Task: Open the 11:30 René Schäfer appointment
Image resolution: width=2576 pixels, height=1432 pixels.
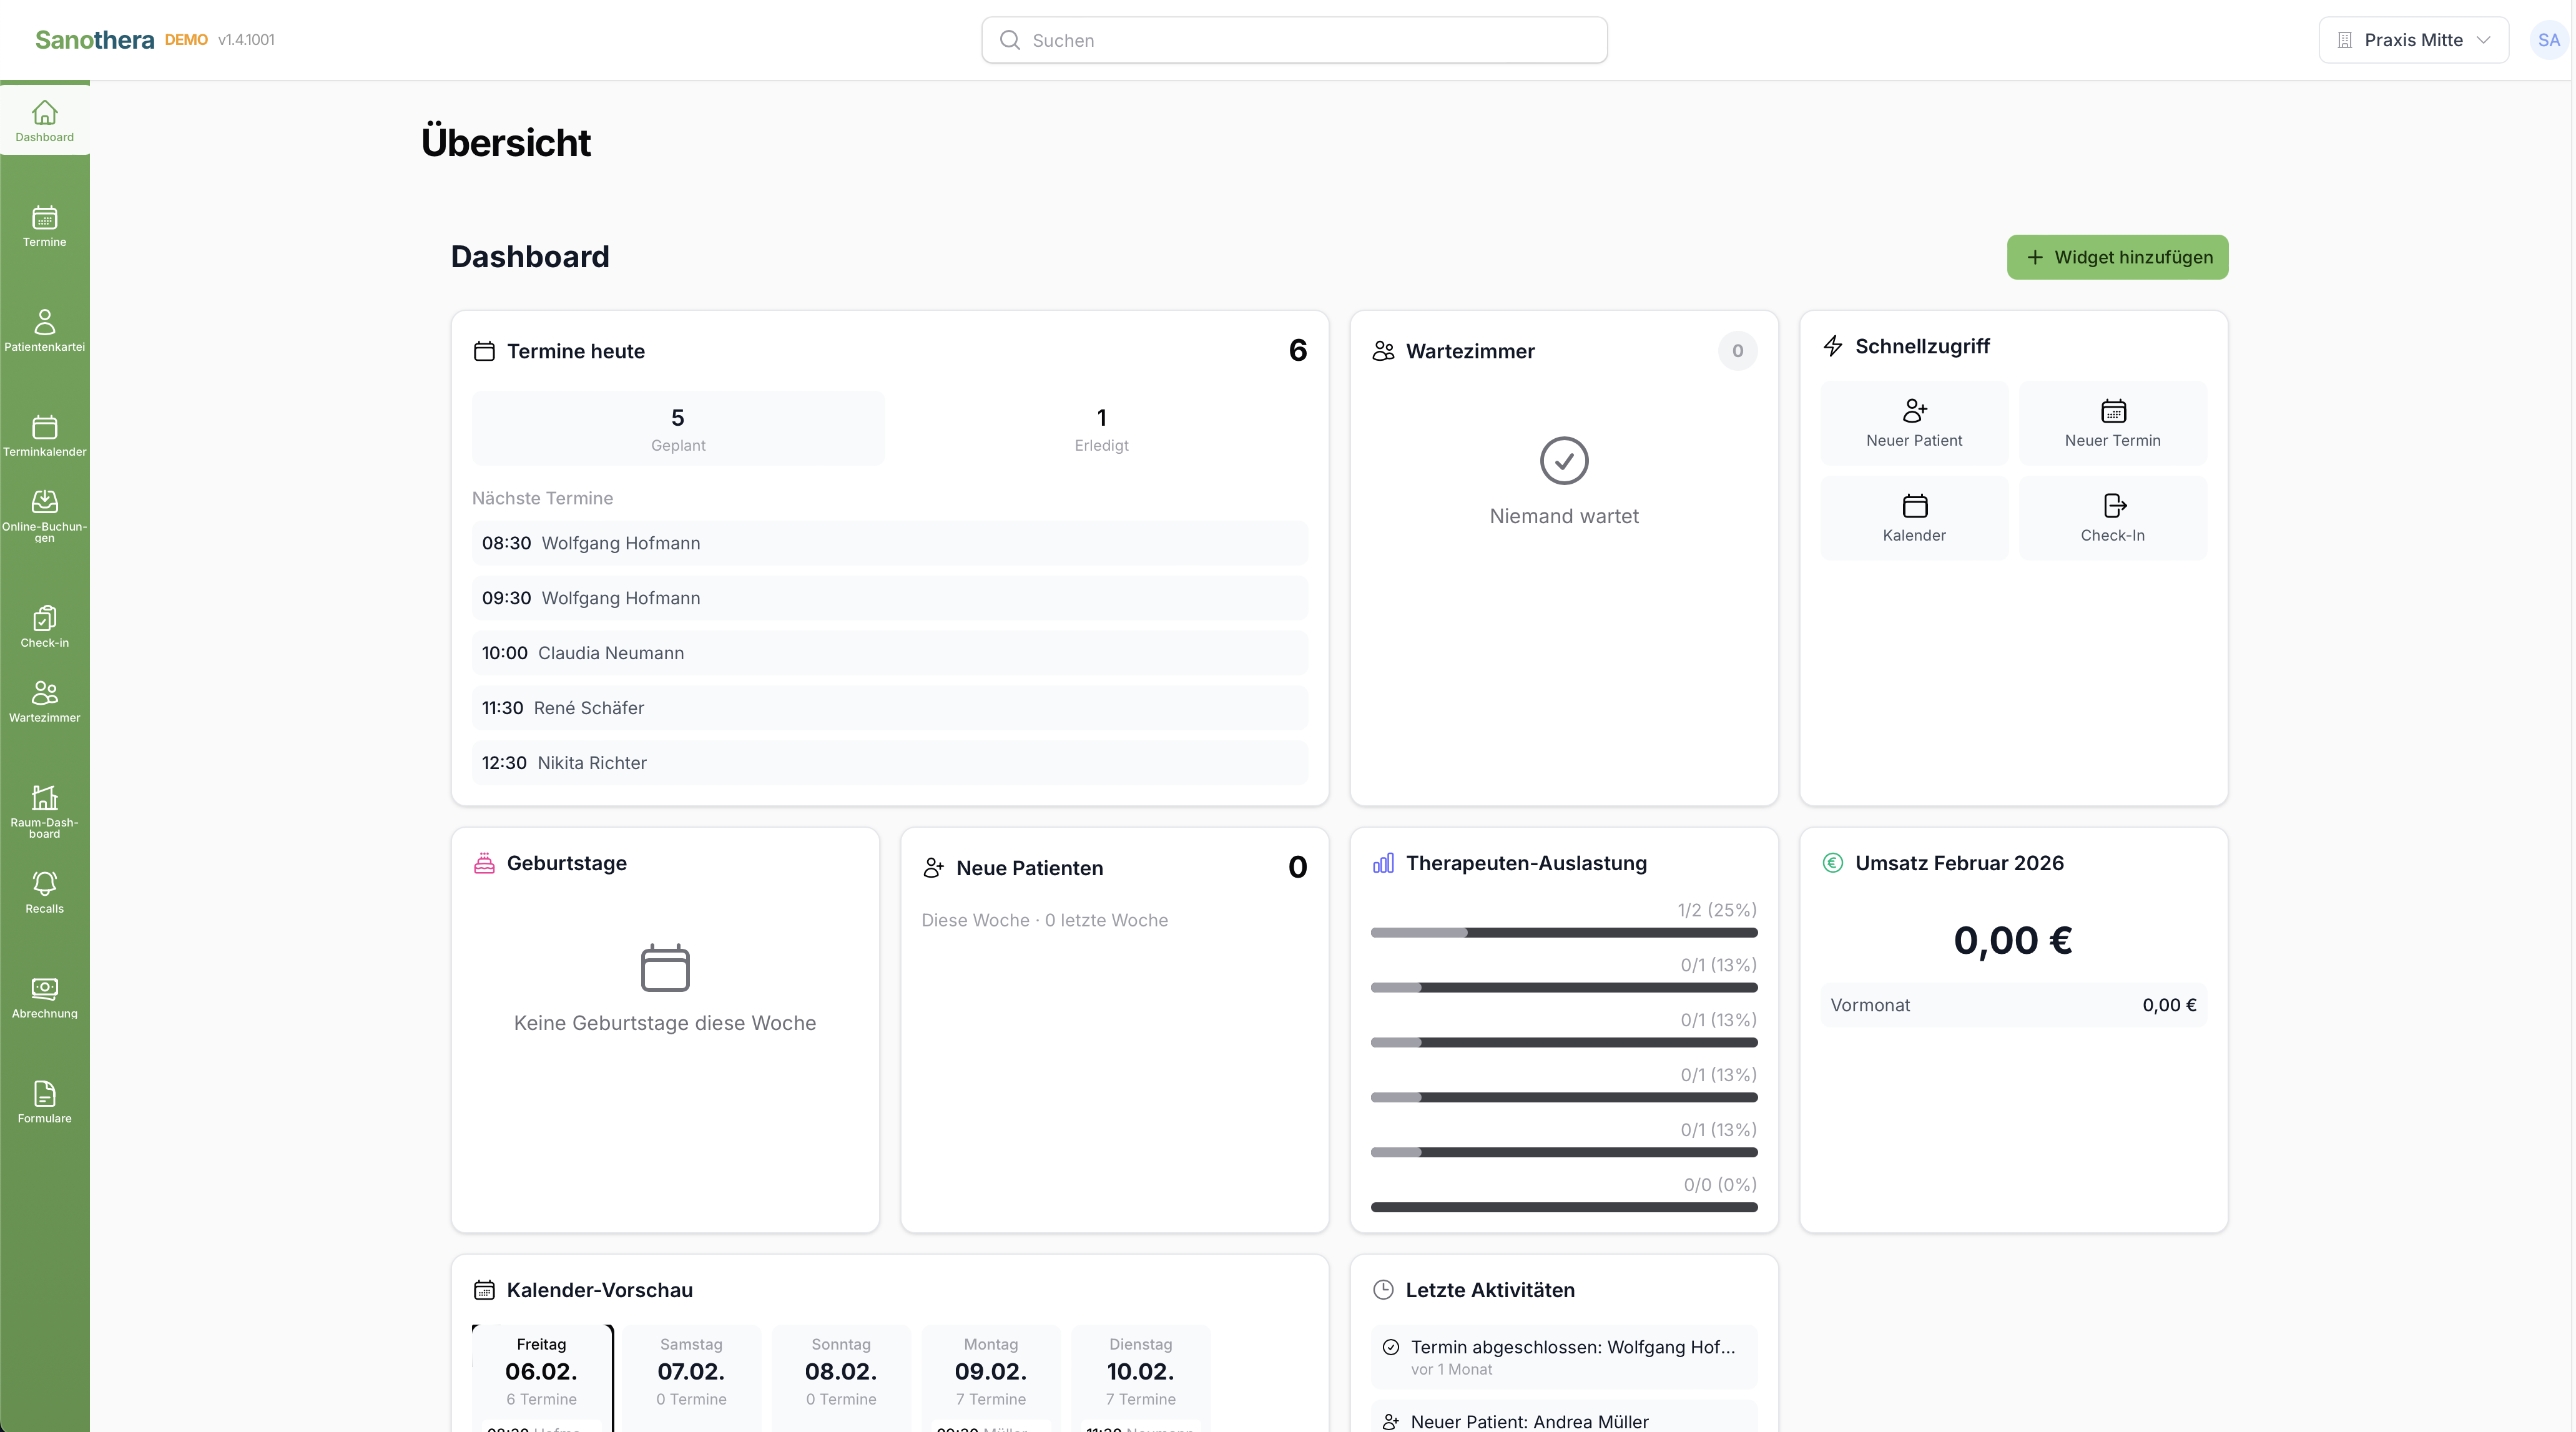Action: click(889, 708)
